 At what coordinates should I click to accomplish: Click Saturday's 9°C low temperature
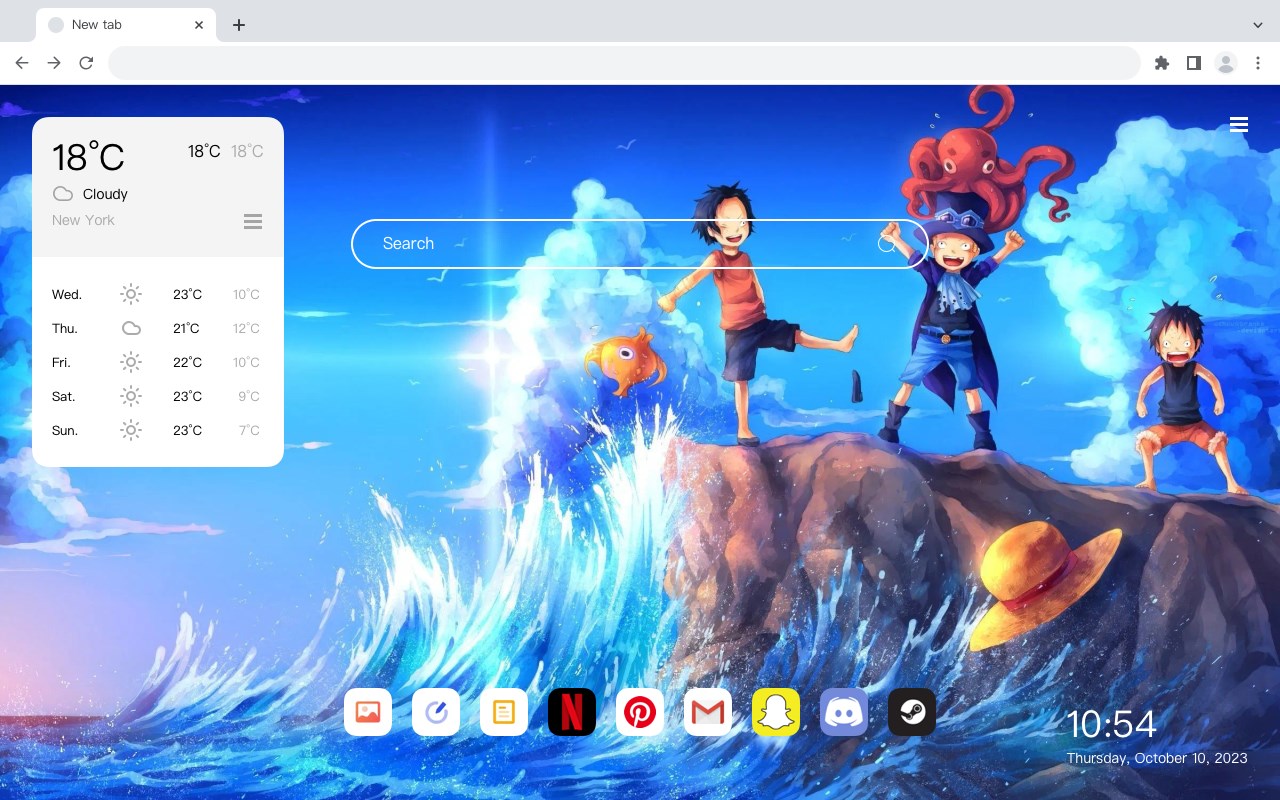pos(249,397)
